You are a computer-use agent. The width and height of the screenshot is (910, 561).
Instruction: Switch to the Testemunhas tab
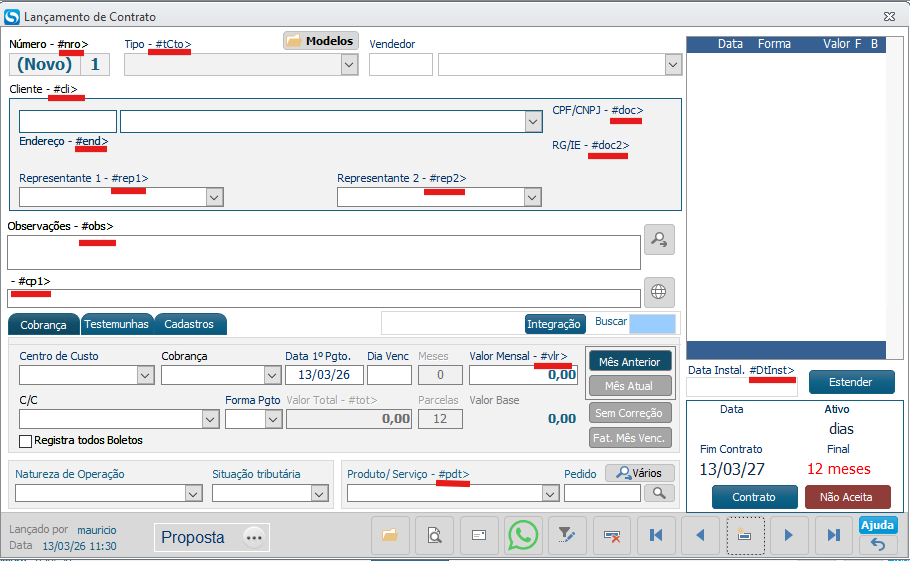click(116, 324)
